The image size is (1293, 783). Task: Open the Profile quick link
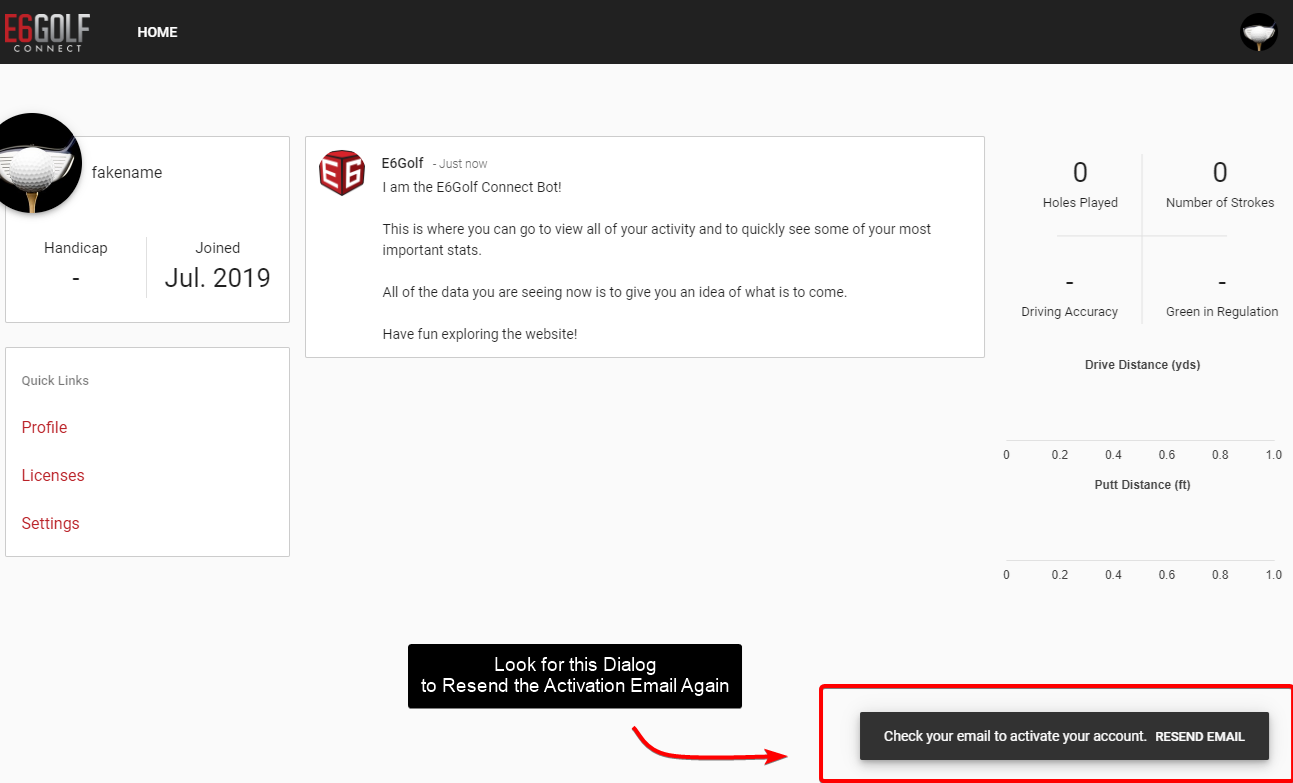point(44,427)
